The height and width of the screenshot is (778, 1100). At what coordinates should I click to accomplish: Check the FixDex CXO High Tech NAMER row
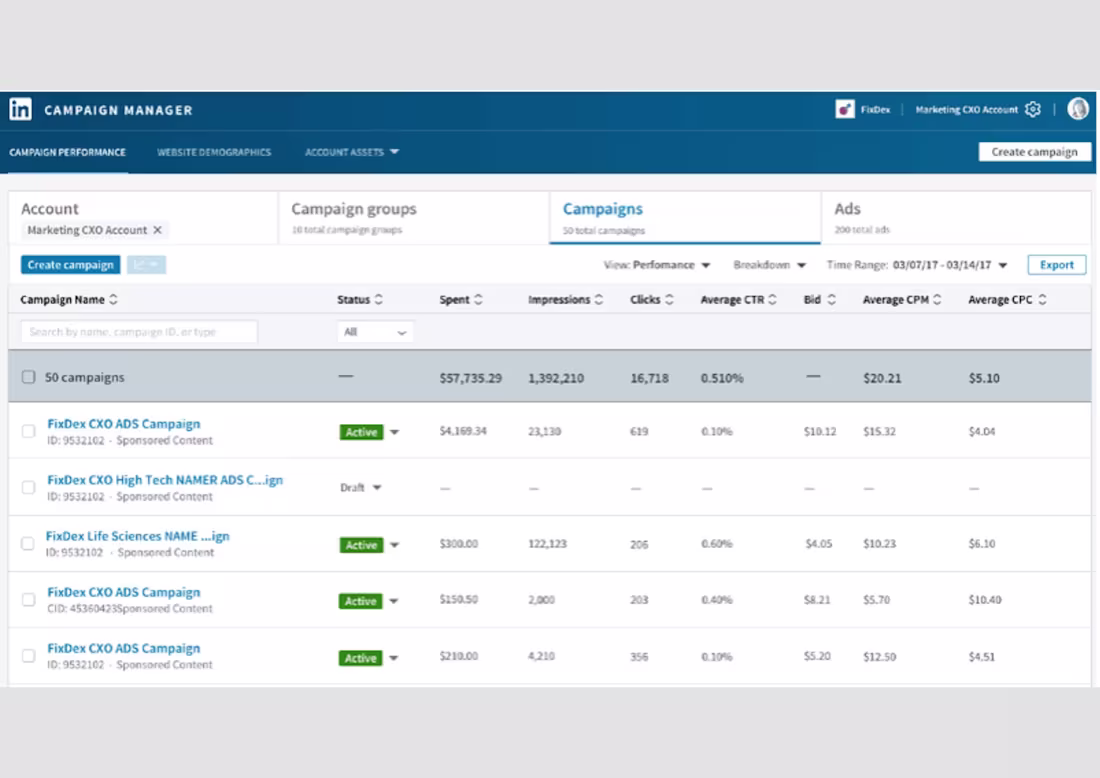click(28, 488)
